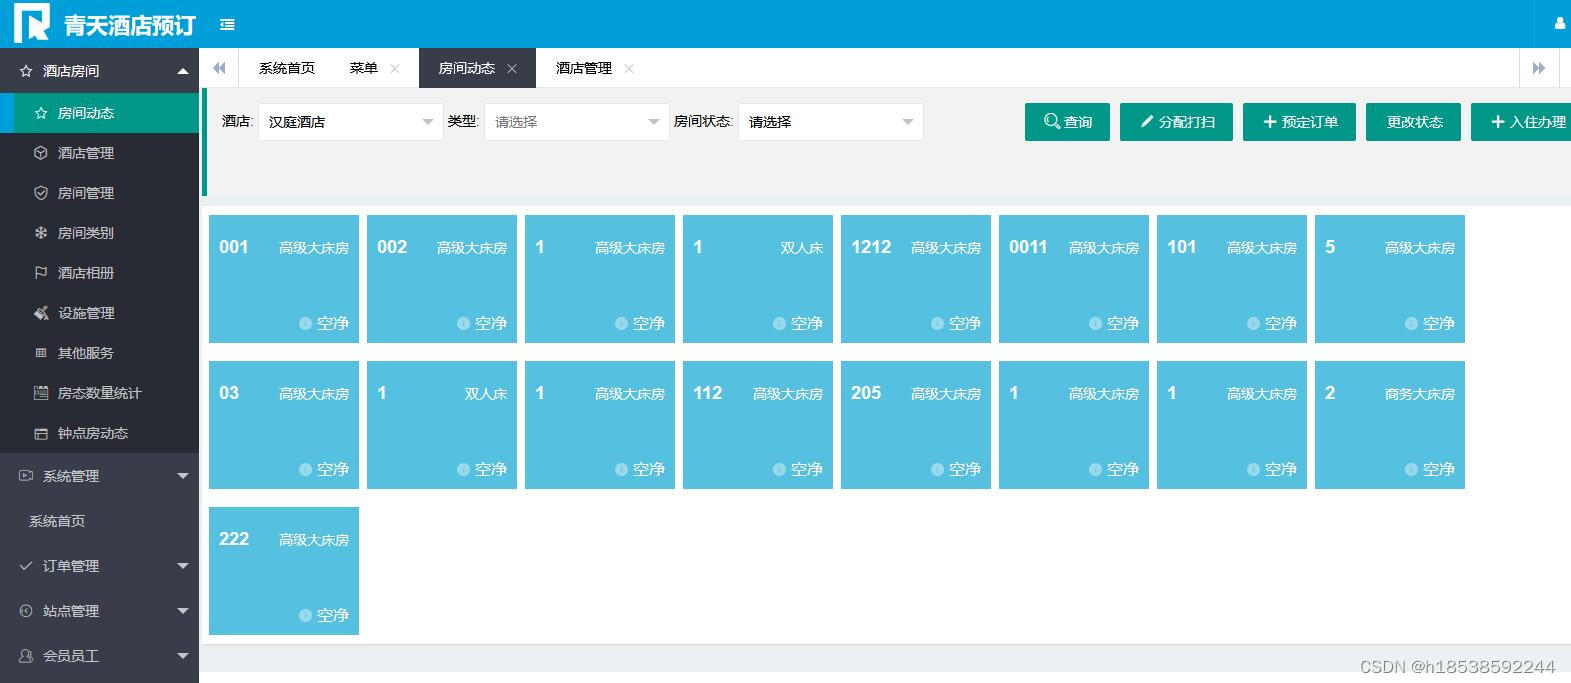This screenshot has height=683, width=1571.
Task: Click 空净 status icon on room 1212
Action: click(x=938, y=323)
